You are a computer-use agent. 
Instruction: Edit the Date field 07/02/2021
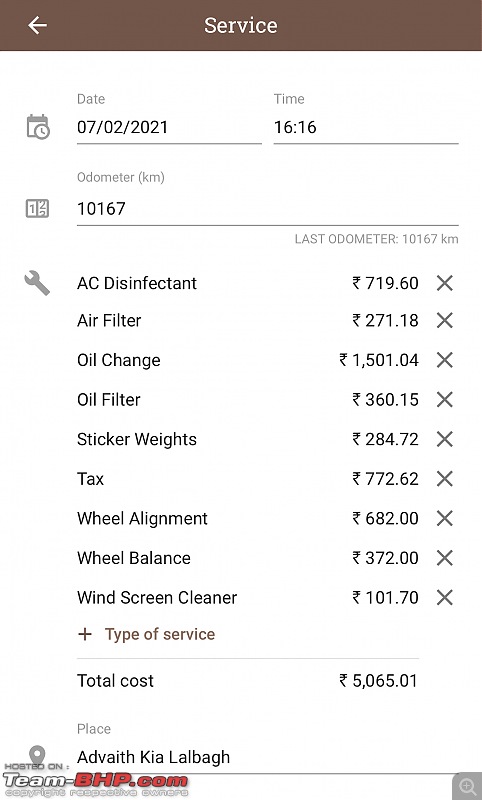coord(169,127)
